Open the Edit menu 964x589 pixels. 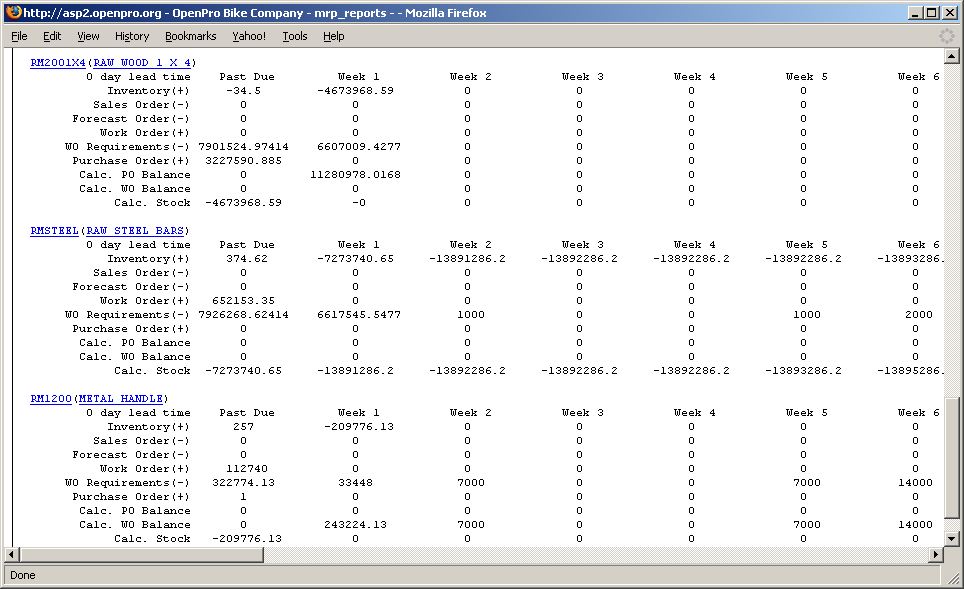[x=52, y=36]
